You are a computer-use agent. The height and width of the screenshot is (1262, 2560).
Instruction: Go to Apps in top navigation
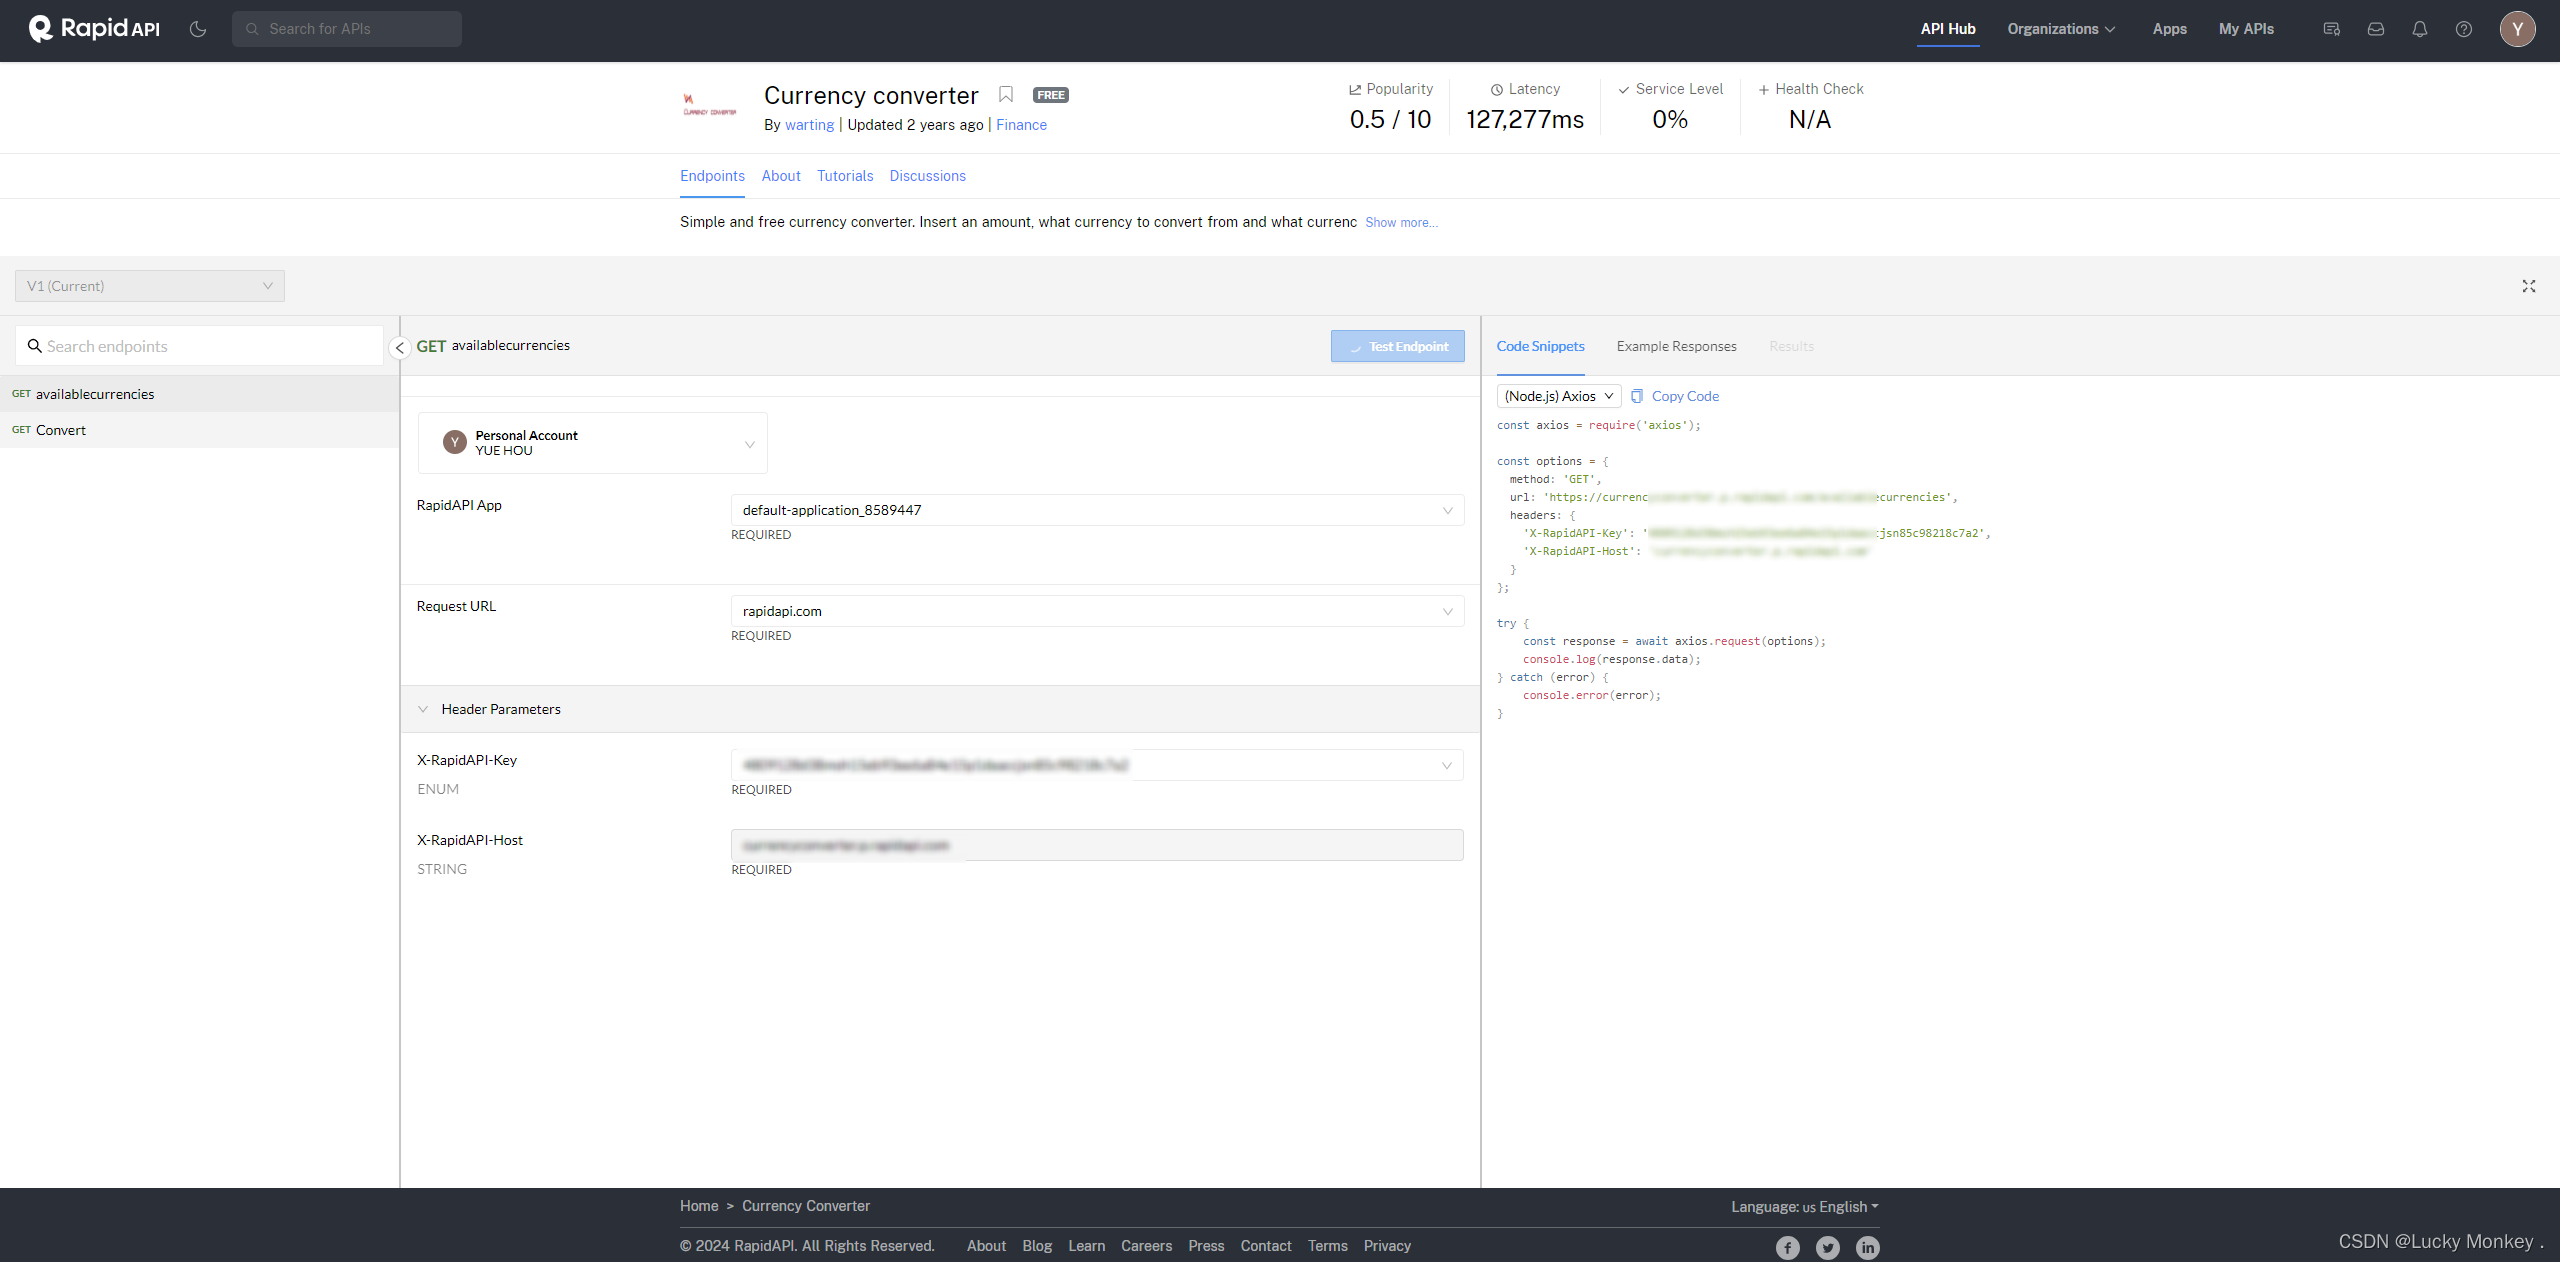[2169, 29]
